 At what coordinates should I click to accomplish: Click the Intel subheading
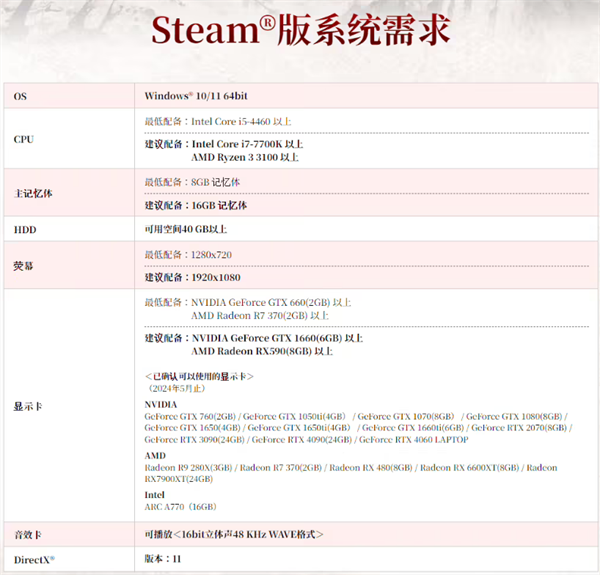[155, 495]
